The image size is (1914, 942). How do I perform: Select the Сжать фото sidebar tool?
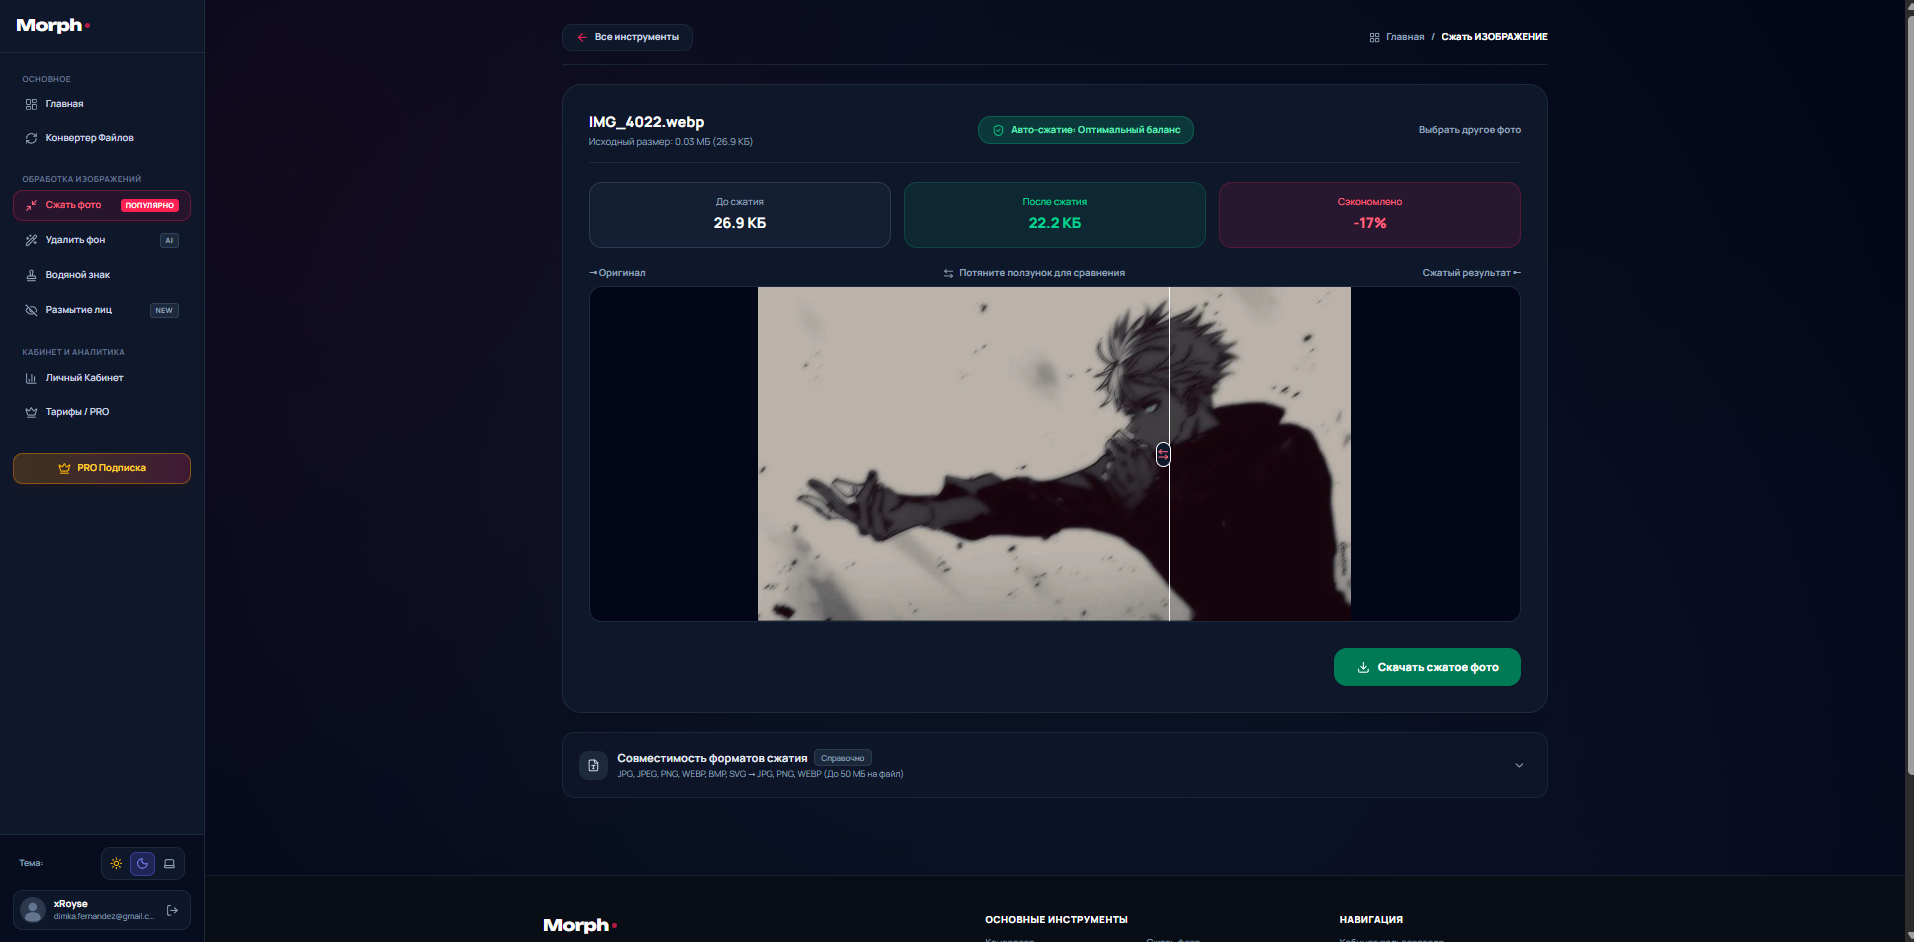coord(102,205)
